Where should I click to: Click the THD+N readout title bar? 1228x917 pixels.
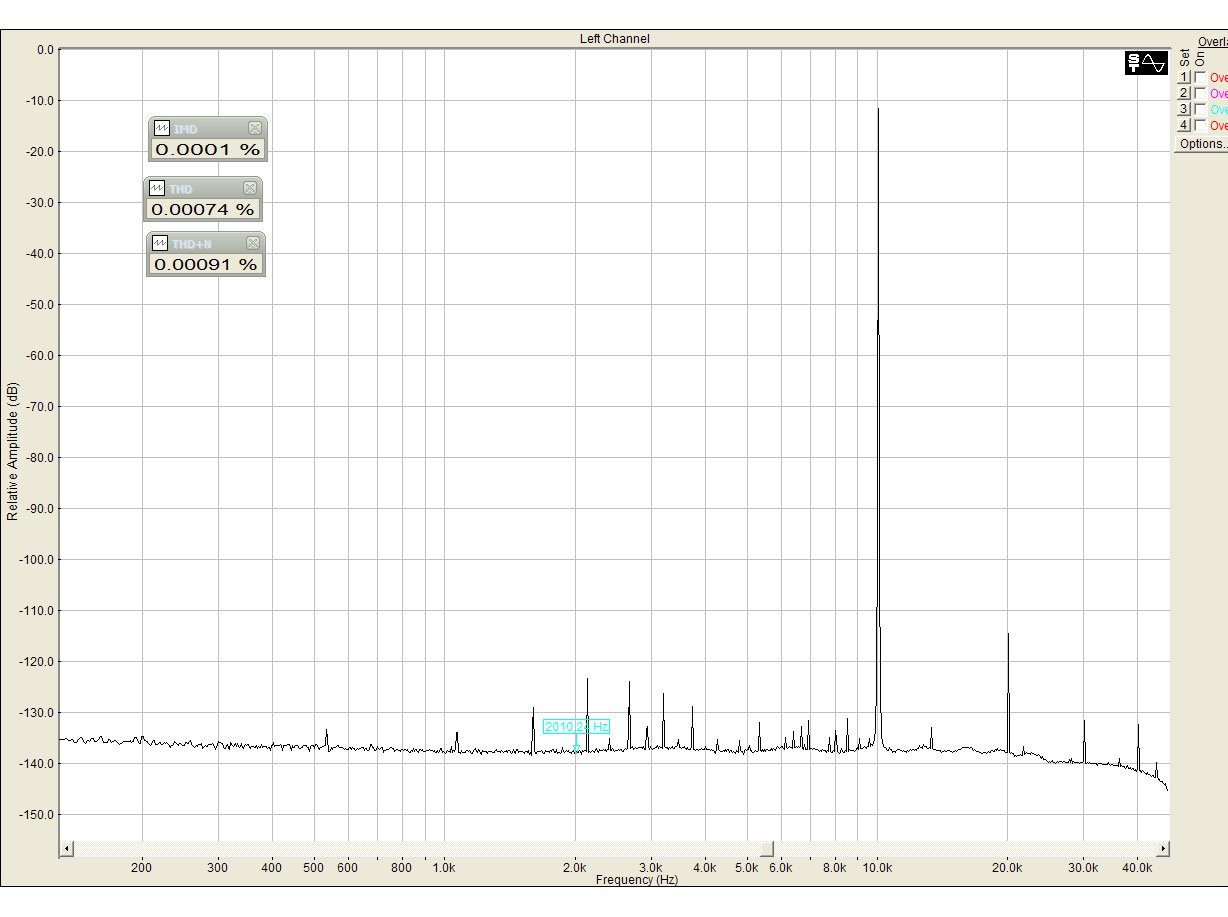tap(206, 243)
